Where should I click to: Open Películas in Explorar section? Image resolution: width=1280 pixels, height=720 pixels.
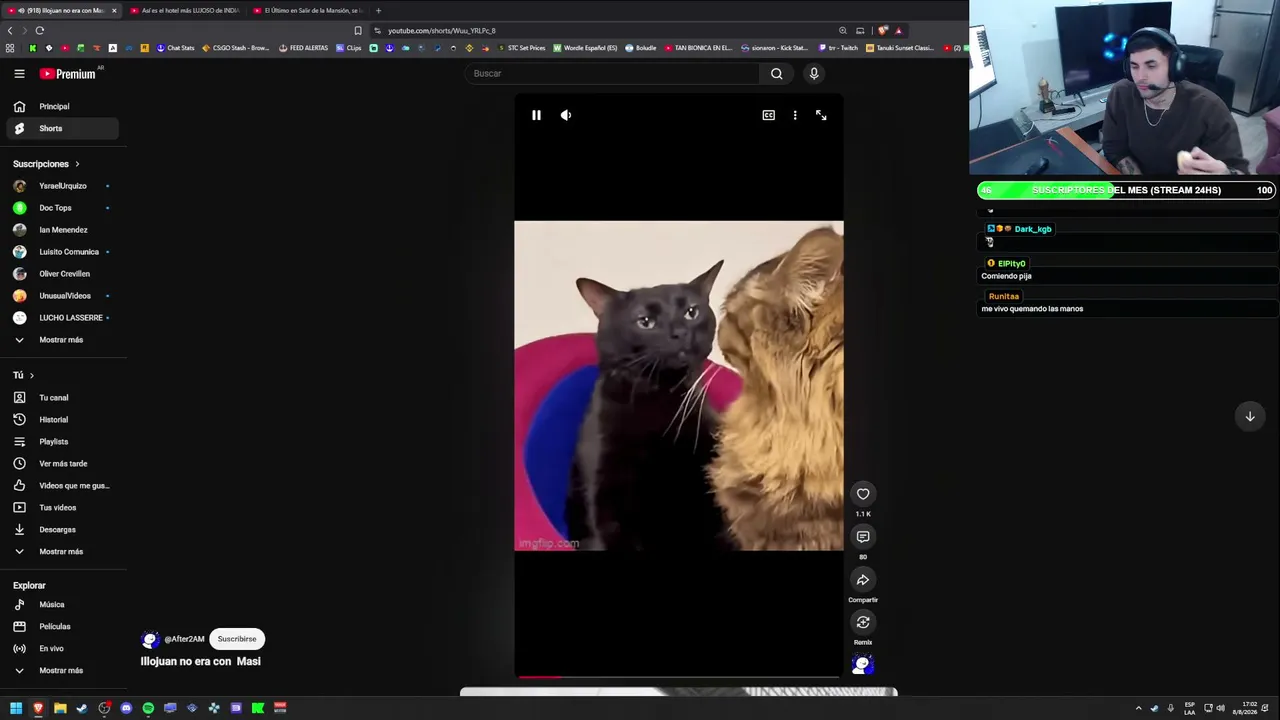click(63, 627)
